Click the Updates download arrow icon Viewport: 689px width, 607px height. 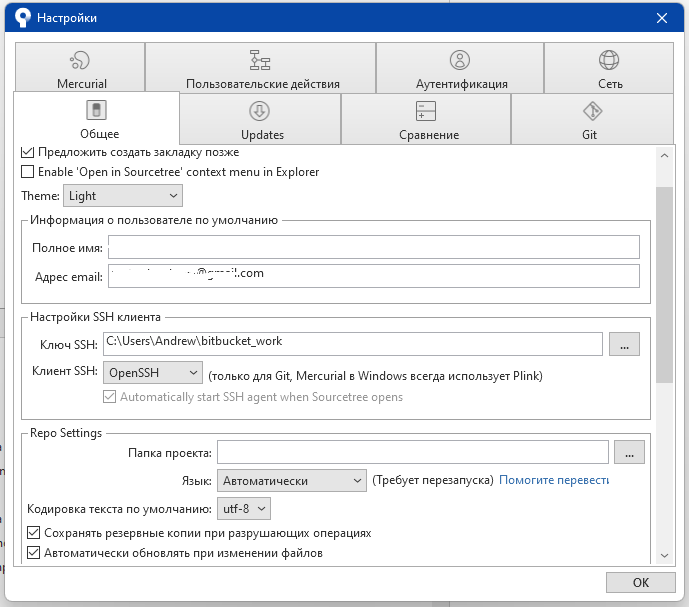click(x=259, y=111)
